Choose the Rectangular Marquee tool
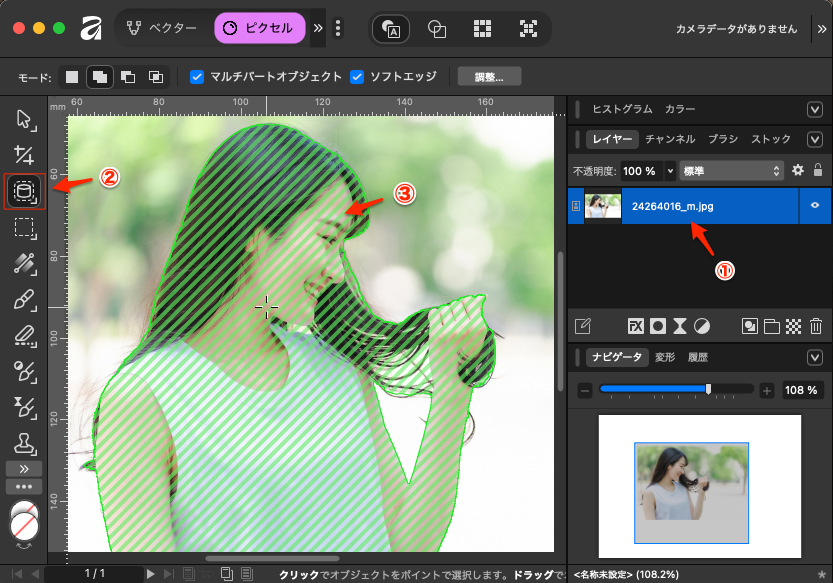Viewport: 833px width, 583px height. point(25,227)
